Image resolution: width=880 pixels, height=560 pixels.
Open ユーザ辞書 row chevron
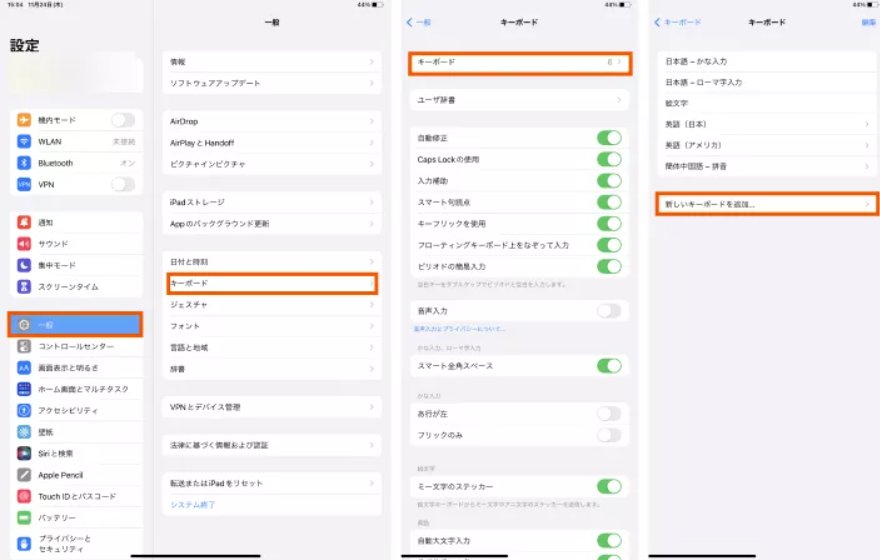coord(620,100)
